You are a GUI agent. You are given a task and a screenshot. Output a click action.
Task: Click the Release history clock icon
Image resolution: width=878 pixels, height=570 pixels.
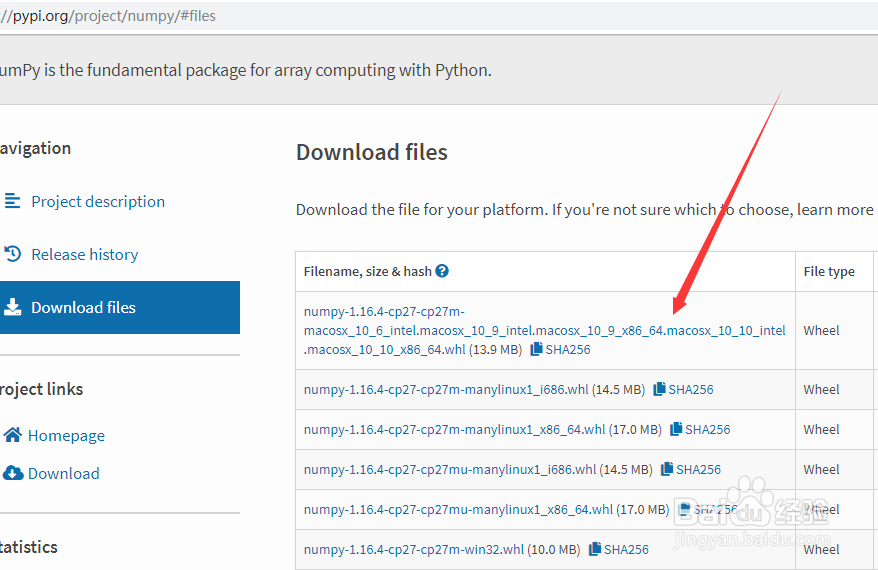coord(12,254)
